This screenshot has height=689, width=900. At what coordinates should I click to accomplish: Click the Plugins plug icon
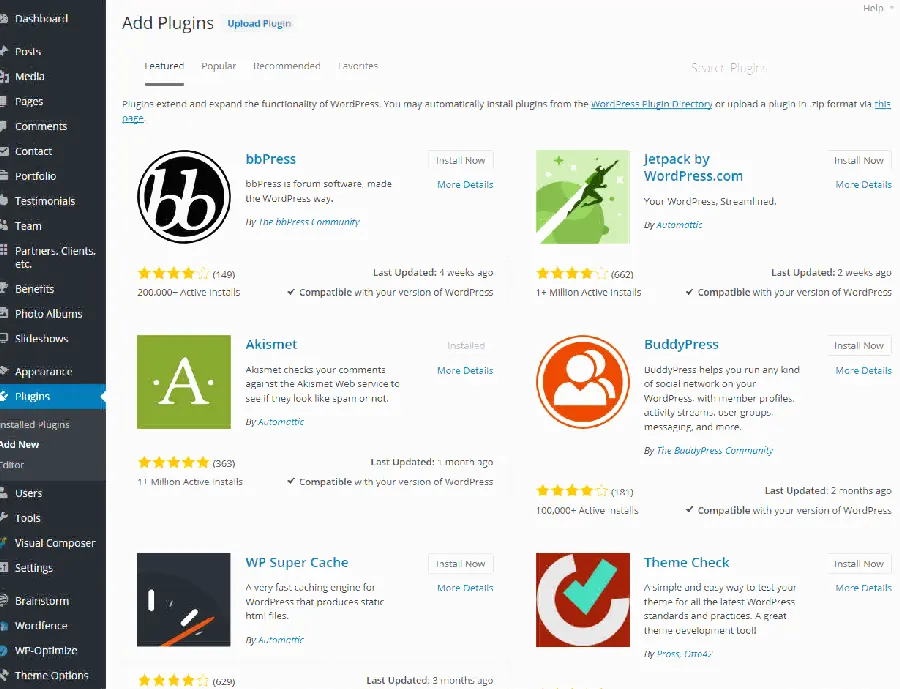(3, 396)
